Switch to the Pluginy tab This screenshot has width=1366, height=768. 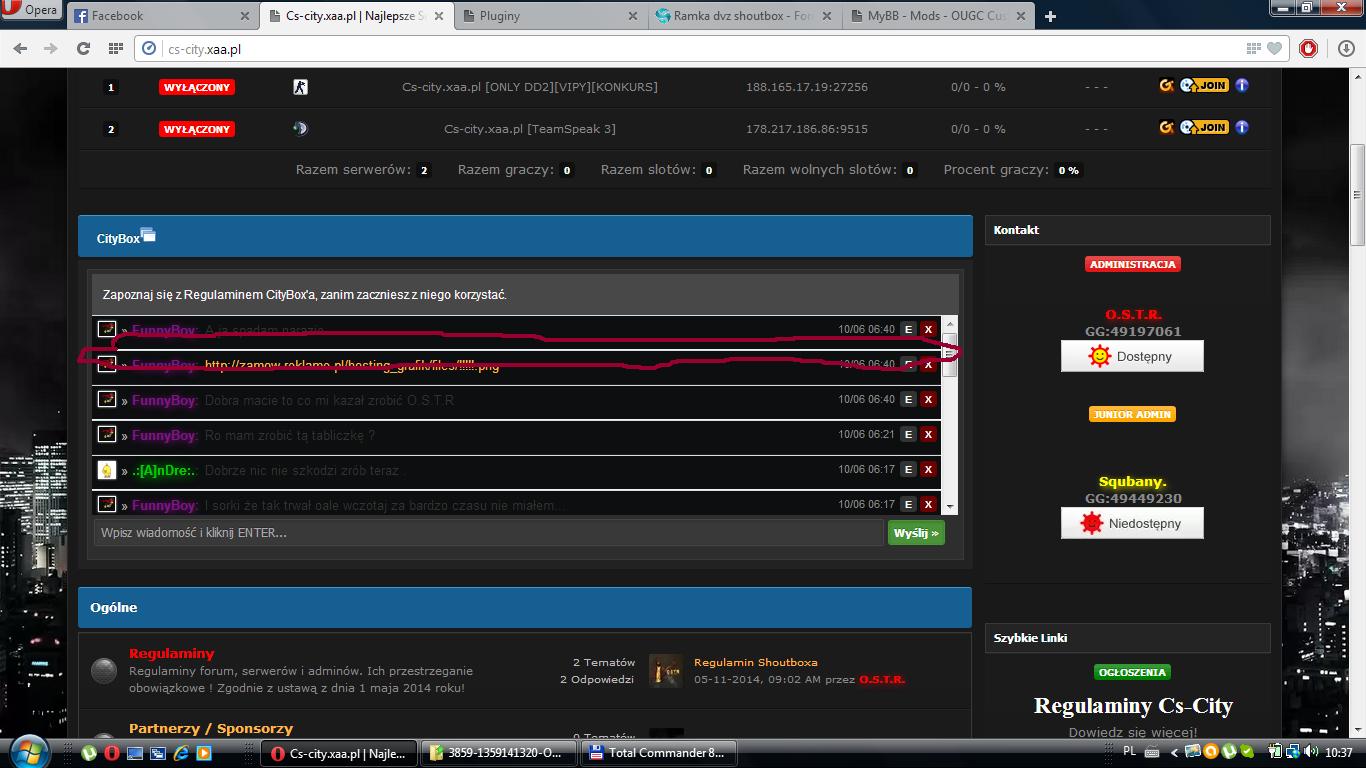550,16
